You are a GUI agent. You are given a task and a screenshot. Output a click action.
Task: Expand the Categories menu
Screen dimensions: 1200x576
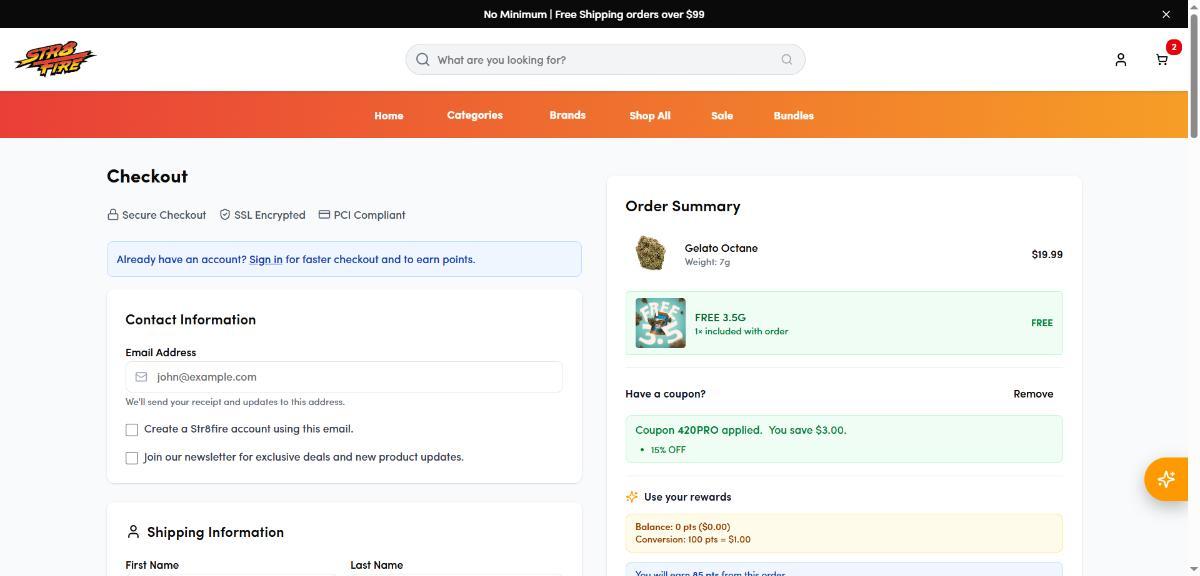pos(474,115)
